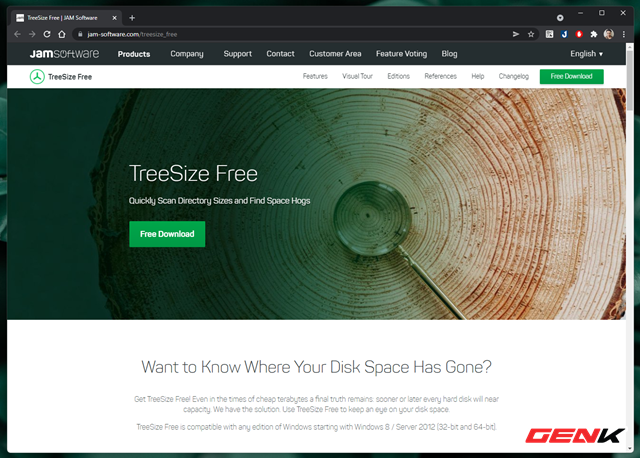Image resolution: width=640 pixels, height=458 pixels.
Task: Click the home icon in the toolbar
Action: pyautogui.click(x=61, y=34)
